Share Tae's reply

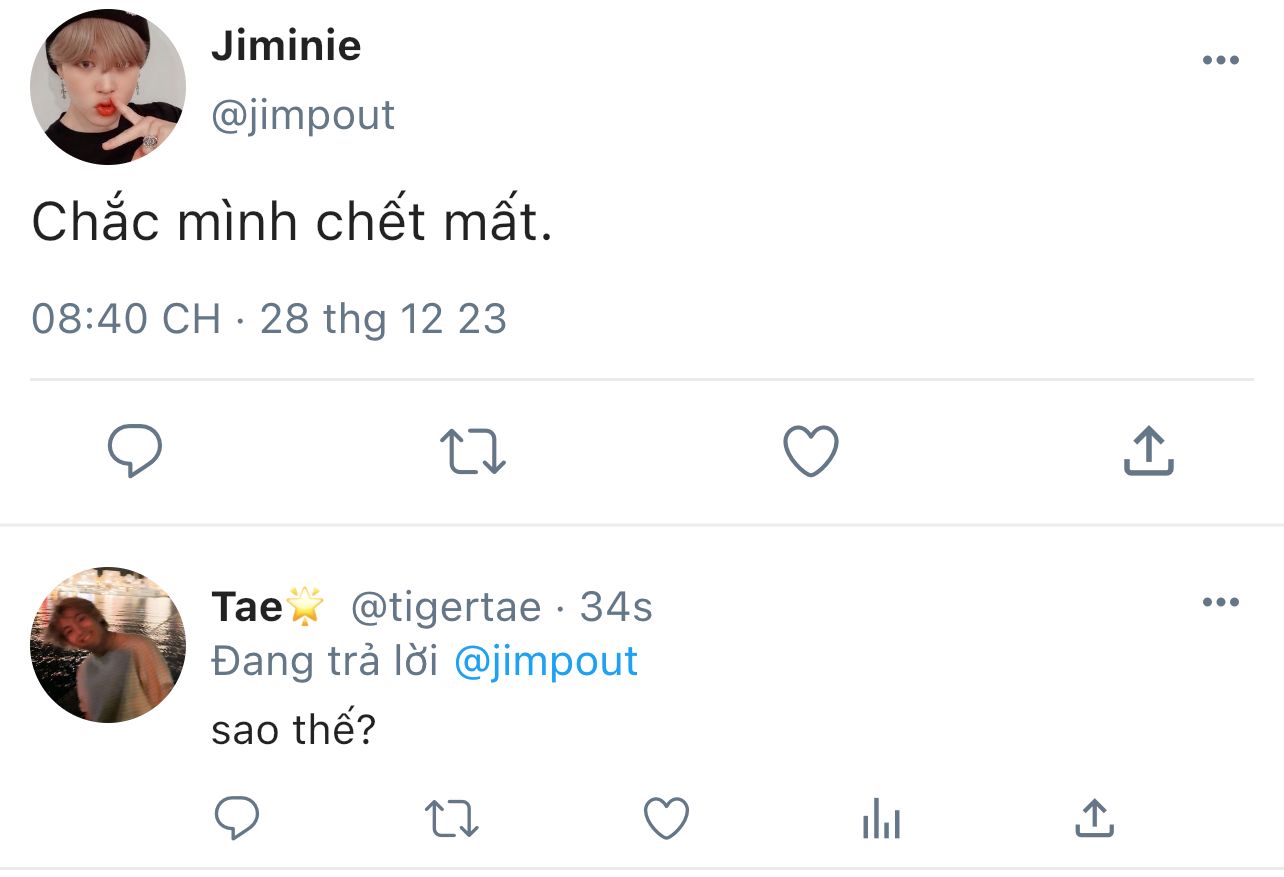click(1094, 819)
